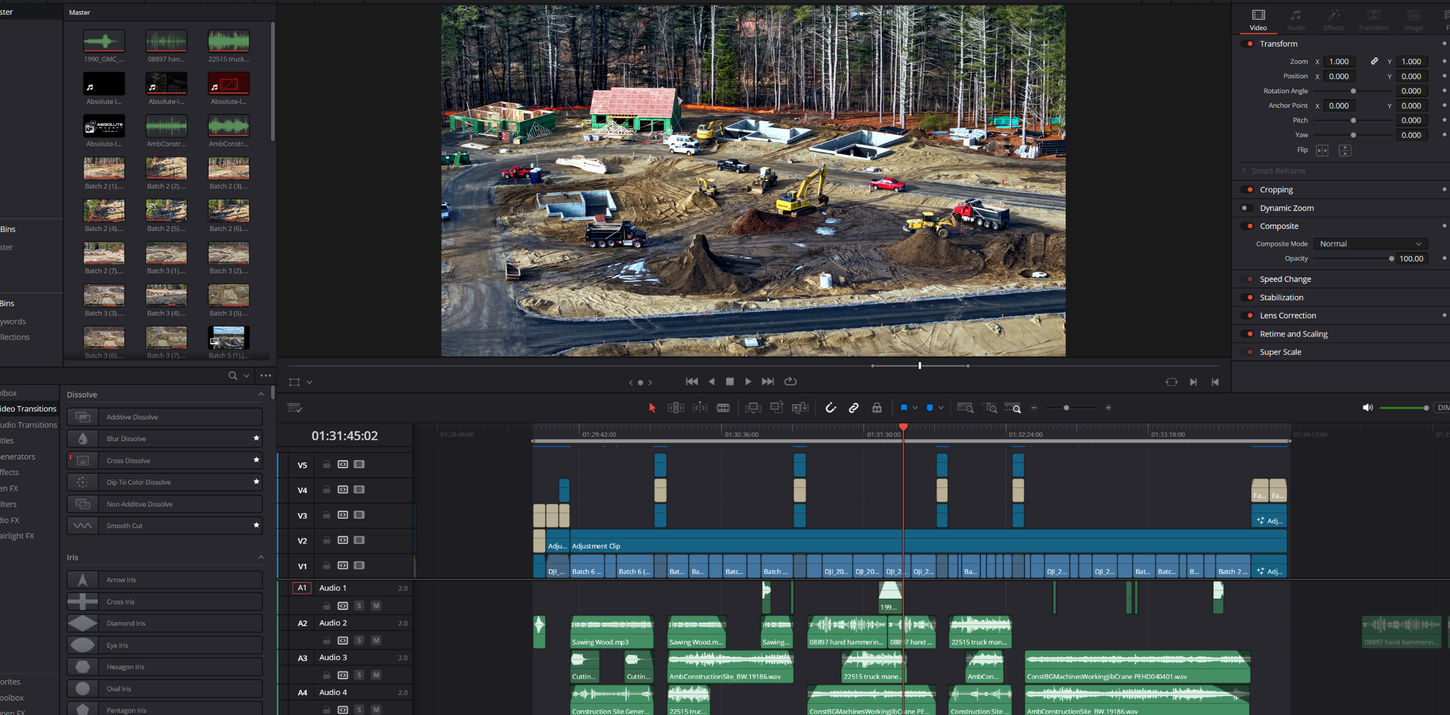Open the Composite Mode Normal dropdown

[x=1370, y=244]
